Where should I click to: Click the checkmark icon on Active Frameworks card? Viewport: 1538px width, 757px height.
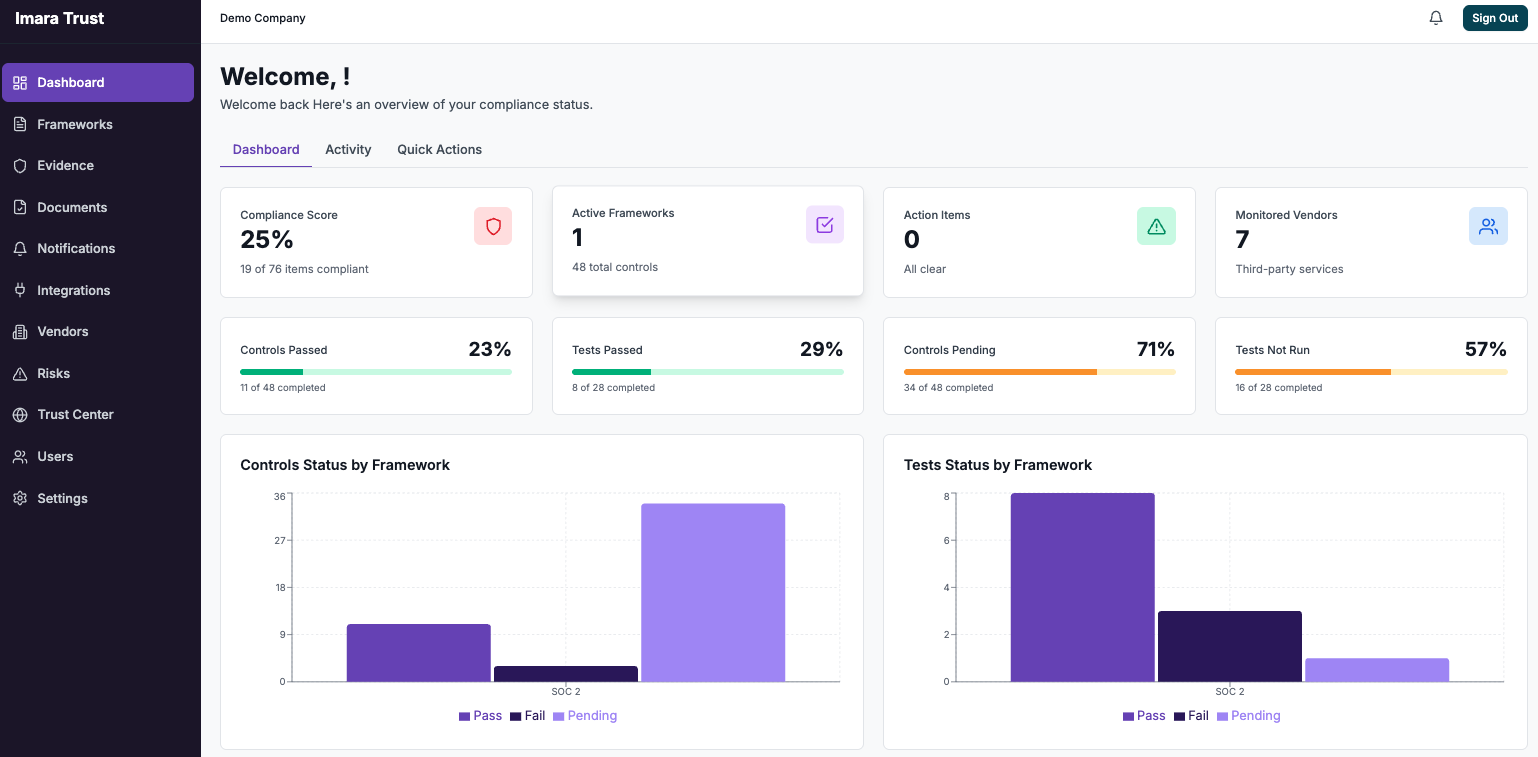824,224
